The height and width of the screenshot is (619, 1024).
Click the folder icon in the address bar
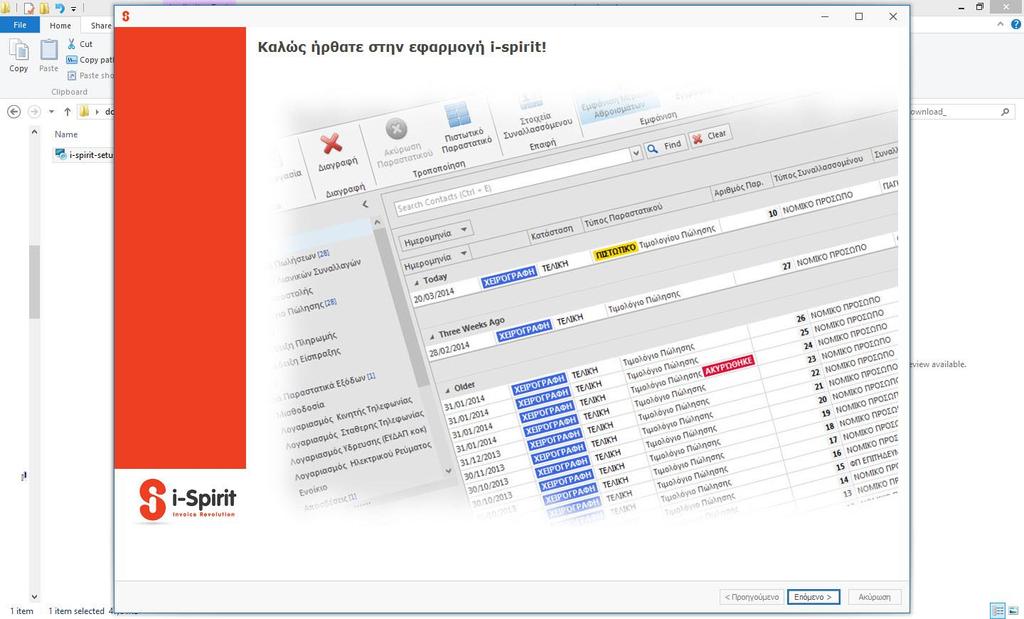84,112
